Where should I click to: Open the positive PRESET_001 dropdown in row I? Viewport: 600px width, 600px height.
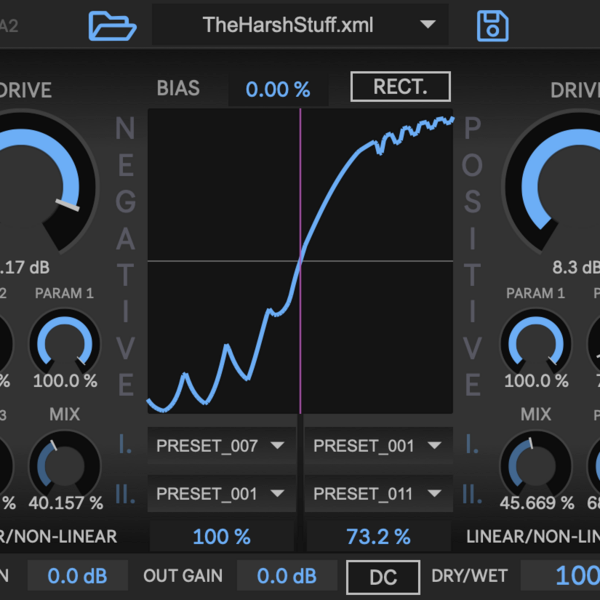click(x=378, y=445)
